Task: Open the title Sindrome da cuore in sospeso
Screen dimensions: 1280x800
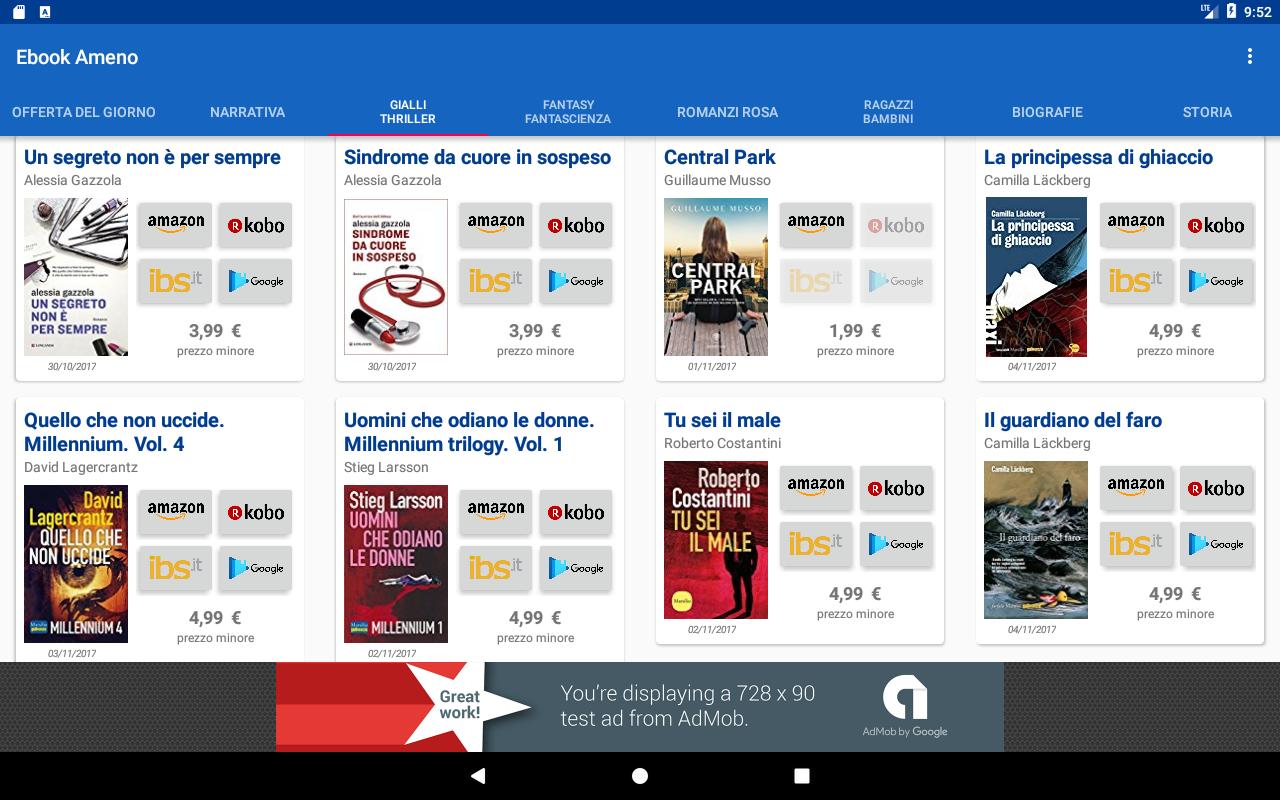Action: (x=477, y=157)
